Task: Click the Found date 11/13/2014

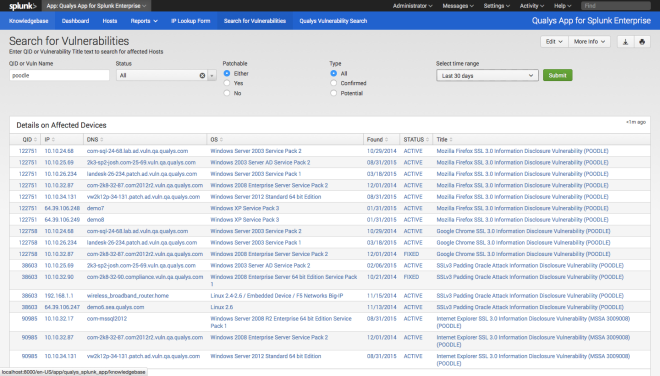Action: point(381,307)
